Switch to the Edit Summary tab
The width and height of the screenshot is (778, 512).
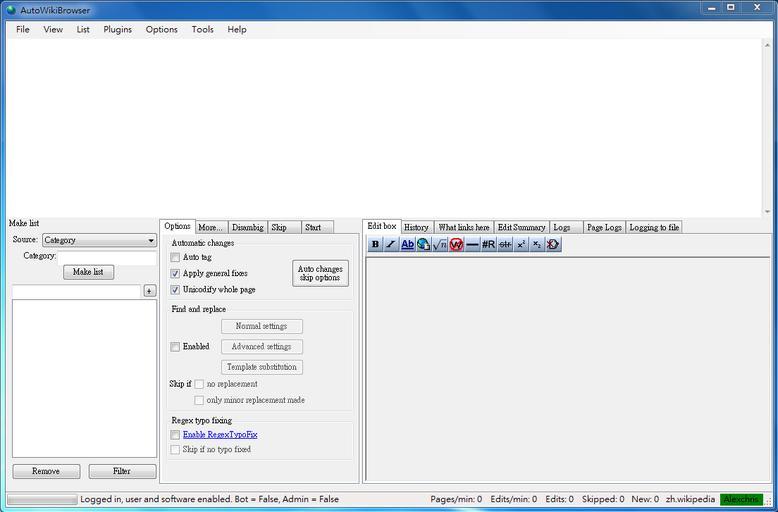click(521, 227)
